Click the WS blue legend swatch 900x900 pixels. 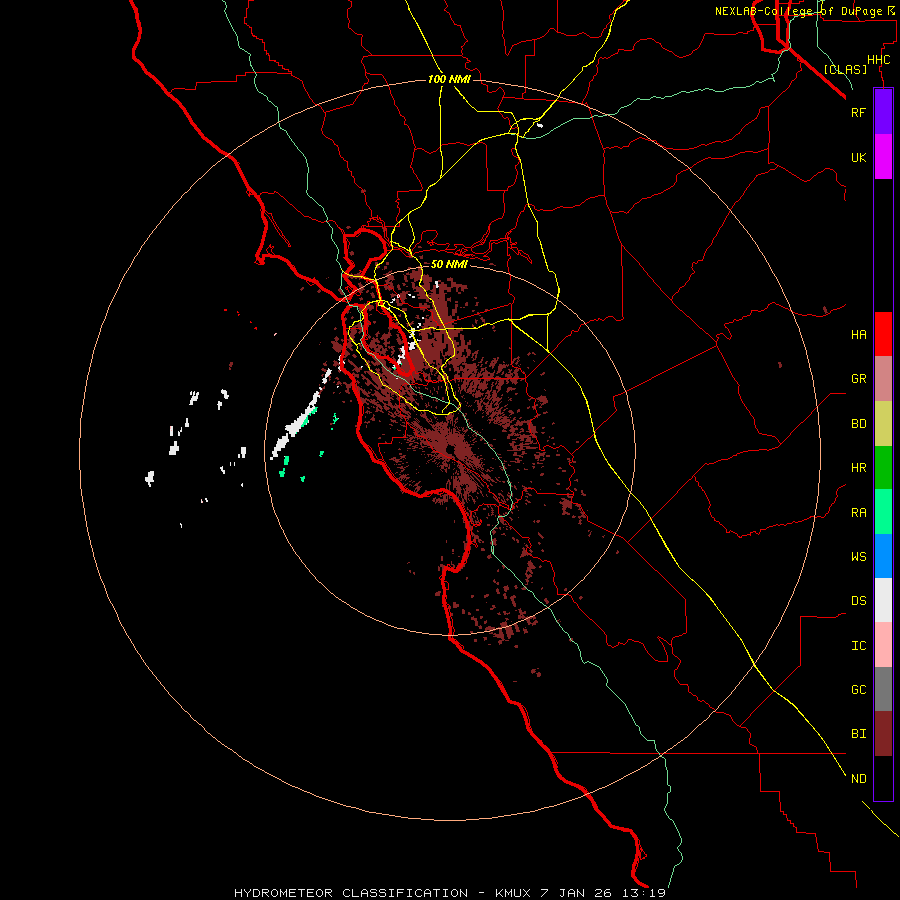883,556
